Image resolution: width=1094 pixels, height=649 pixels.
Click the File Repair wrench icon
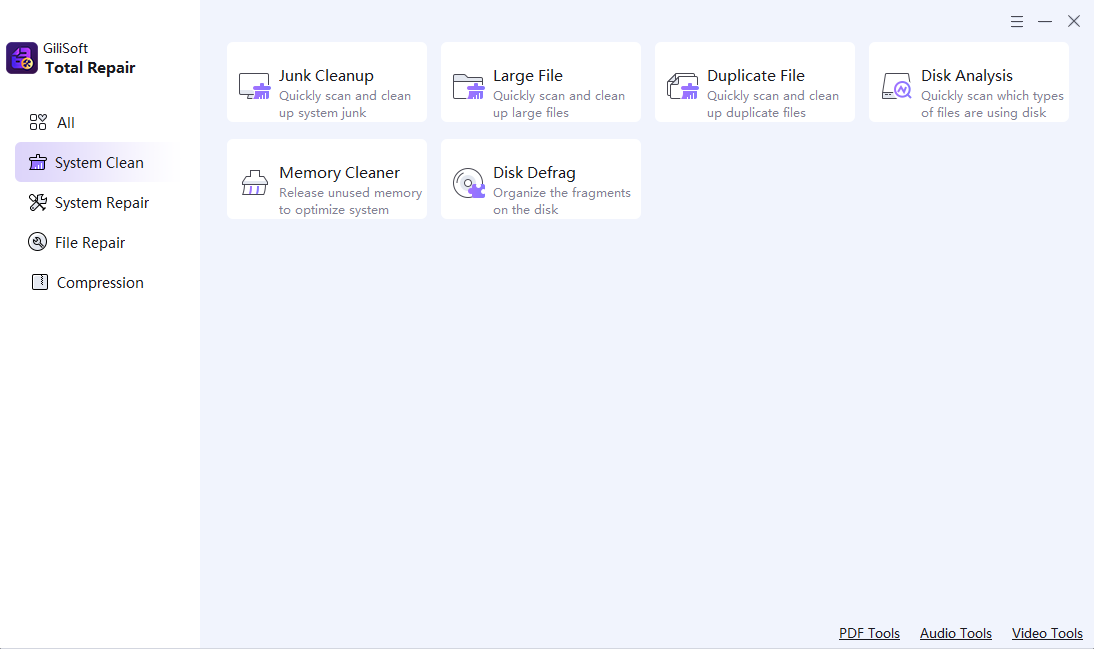point(38,242)
